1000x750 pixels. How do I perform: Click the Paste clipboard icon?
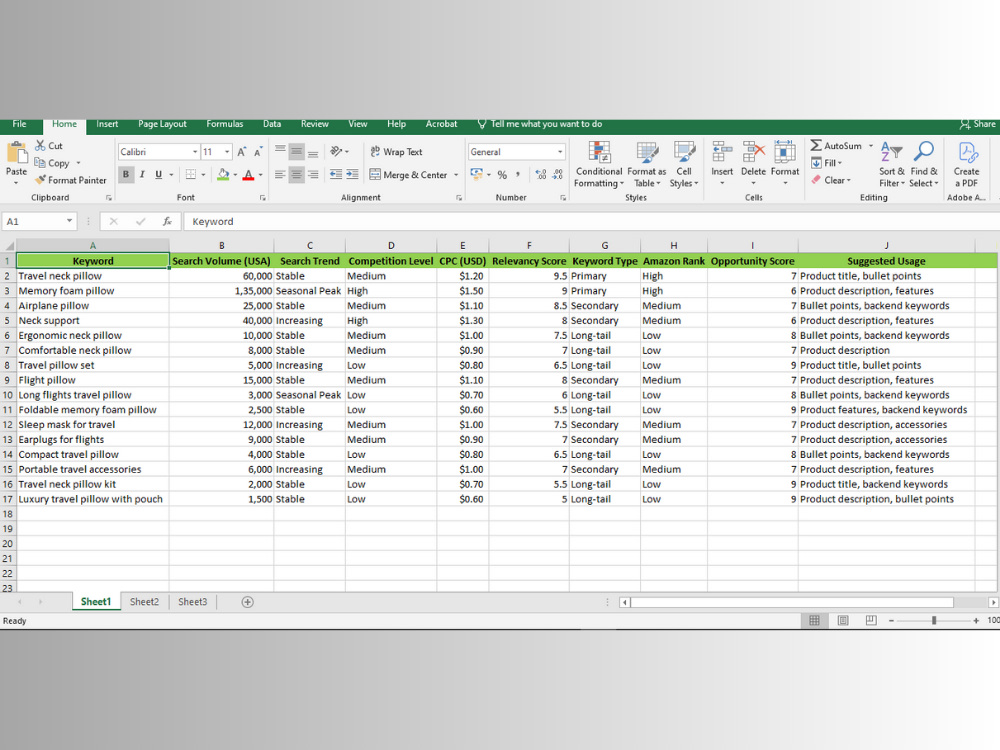pyautogui.click(x=17, y=154)
